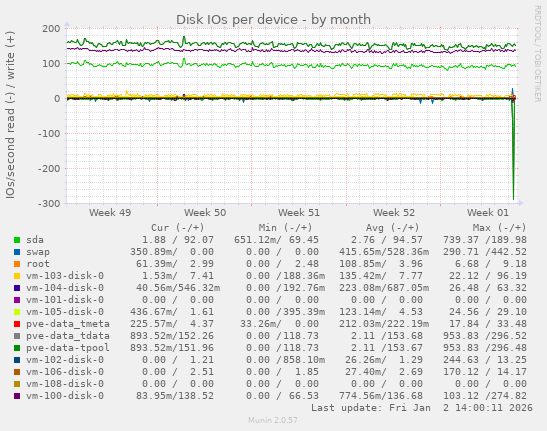The width and height of the screenshot is (547, 431).
Task: Click sda current value '1.88 / 92.07'
Action: tap(178, 240)
